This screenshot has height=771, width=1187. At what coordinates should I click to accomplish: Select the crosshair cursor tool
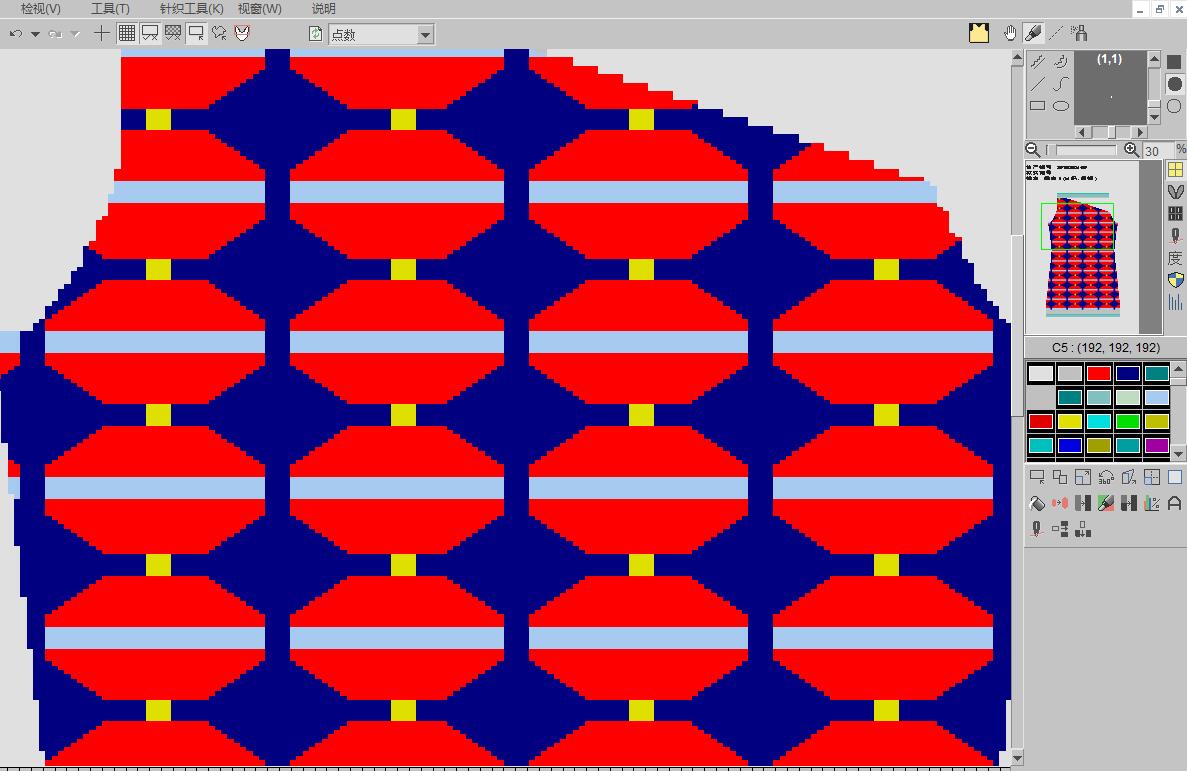click(x=101, y=33)
